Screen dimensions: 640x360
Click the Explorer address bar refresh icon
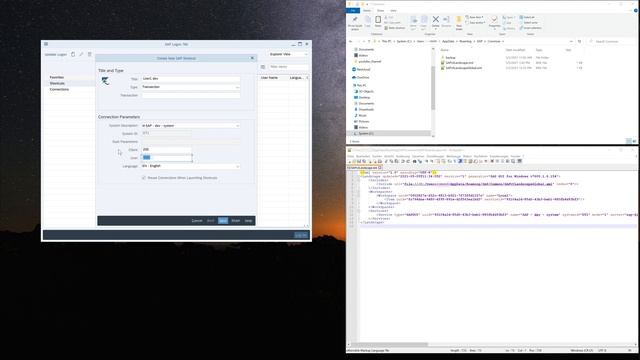pyautogui.click(x=579, y=41)
